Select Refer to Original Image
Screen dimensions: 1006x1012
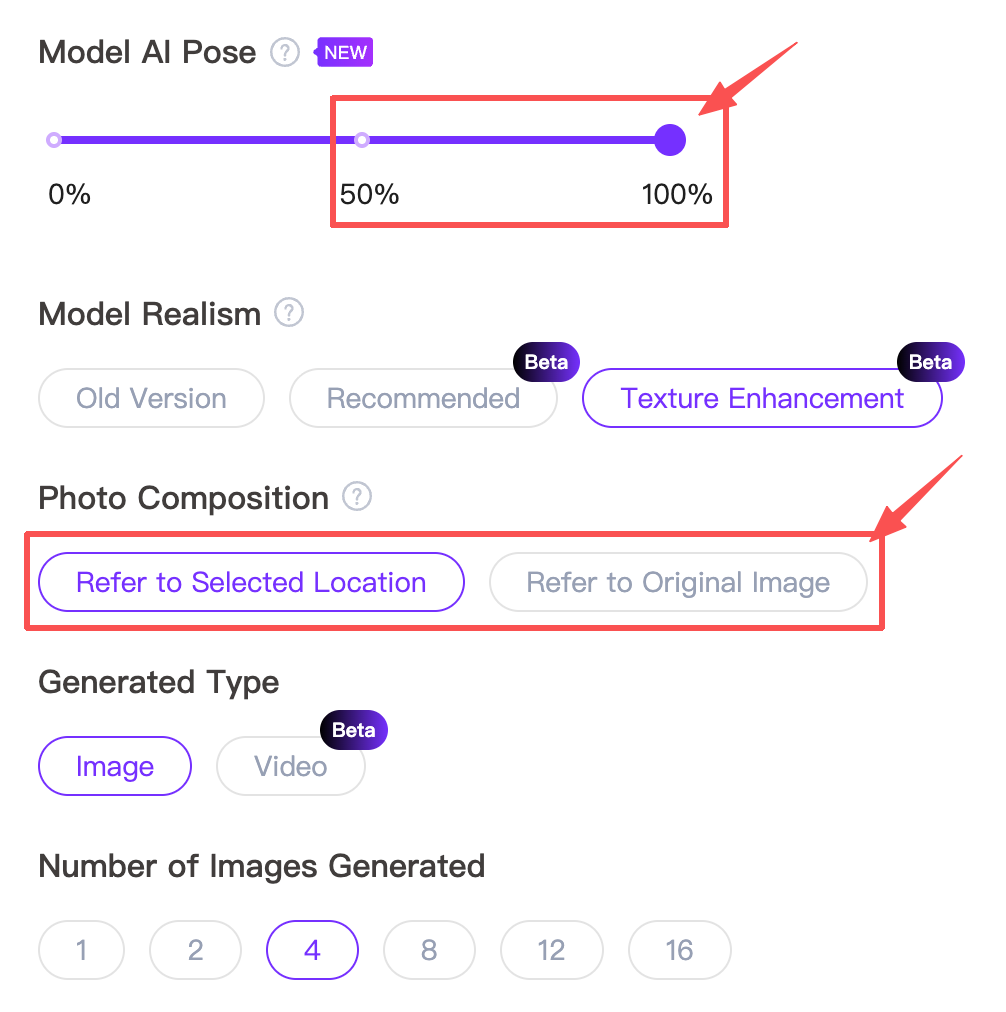pyautogui.click(x=678, y=582)
